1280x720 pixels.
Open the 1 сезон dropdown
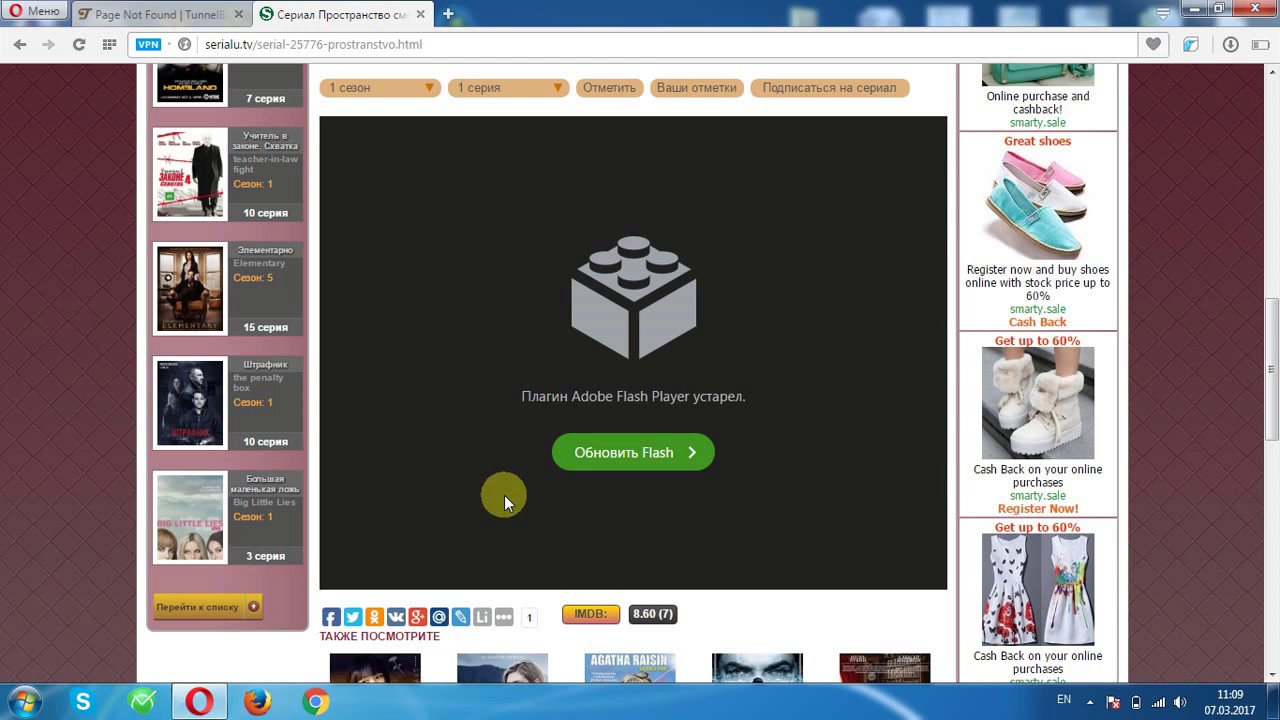pos(381,88)
